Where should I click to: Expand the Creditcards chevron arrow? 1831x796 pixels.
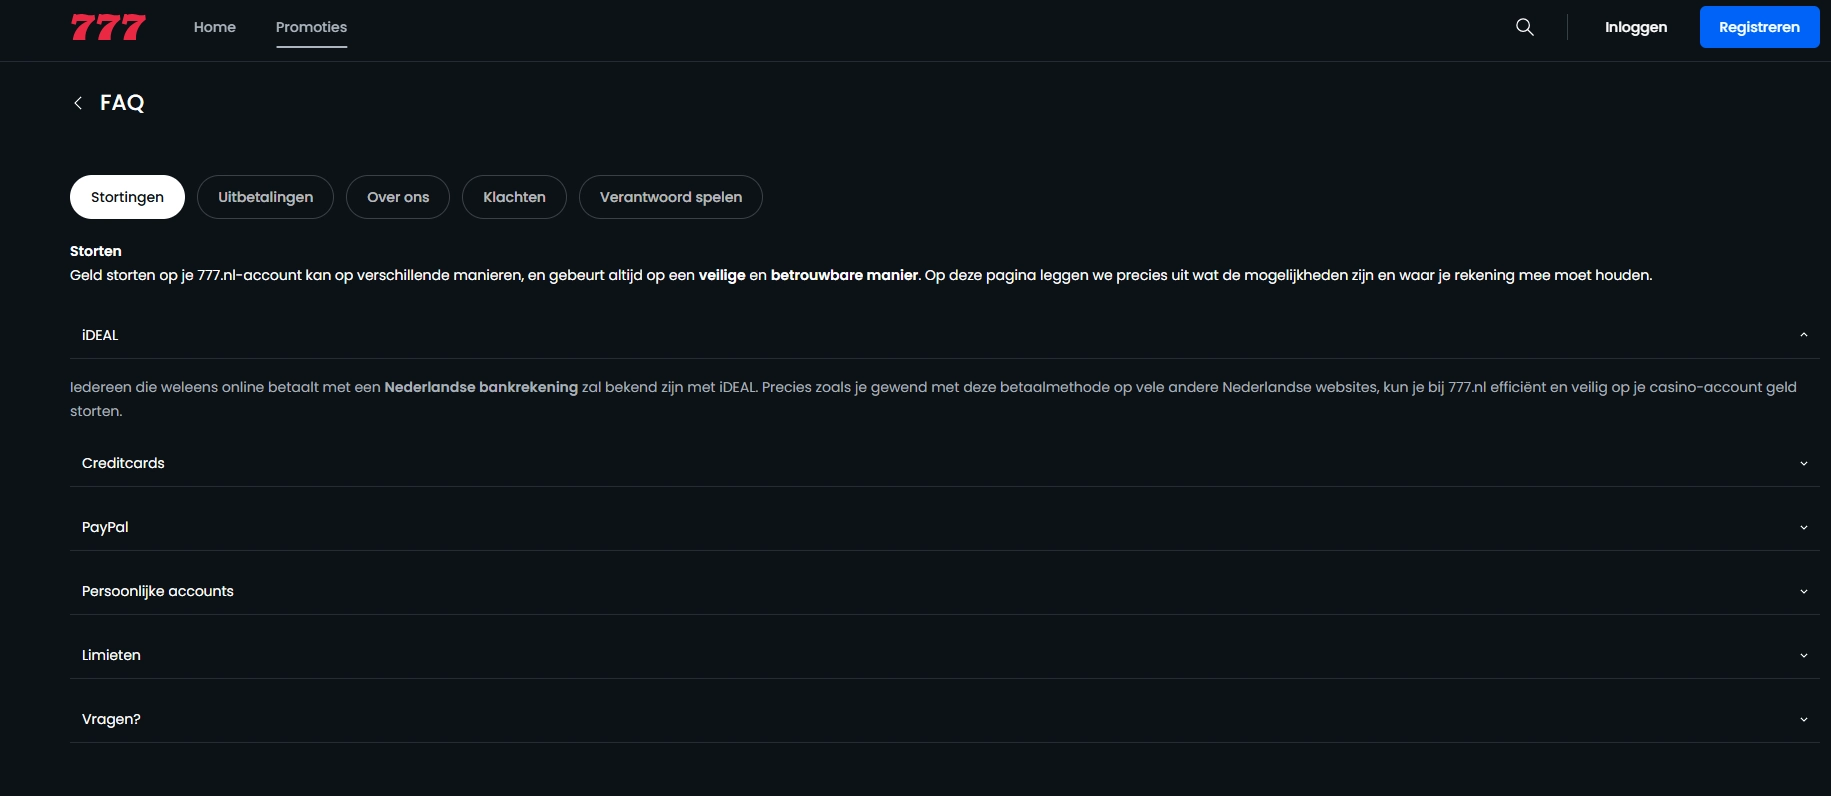[1804, 463]
